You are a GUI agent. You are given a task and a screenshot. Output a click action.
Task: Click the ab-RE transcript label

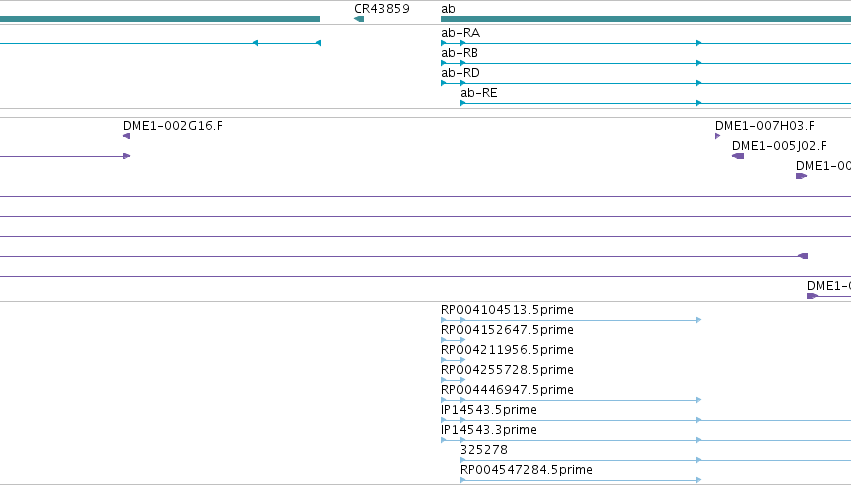[479, 93]
